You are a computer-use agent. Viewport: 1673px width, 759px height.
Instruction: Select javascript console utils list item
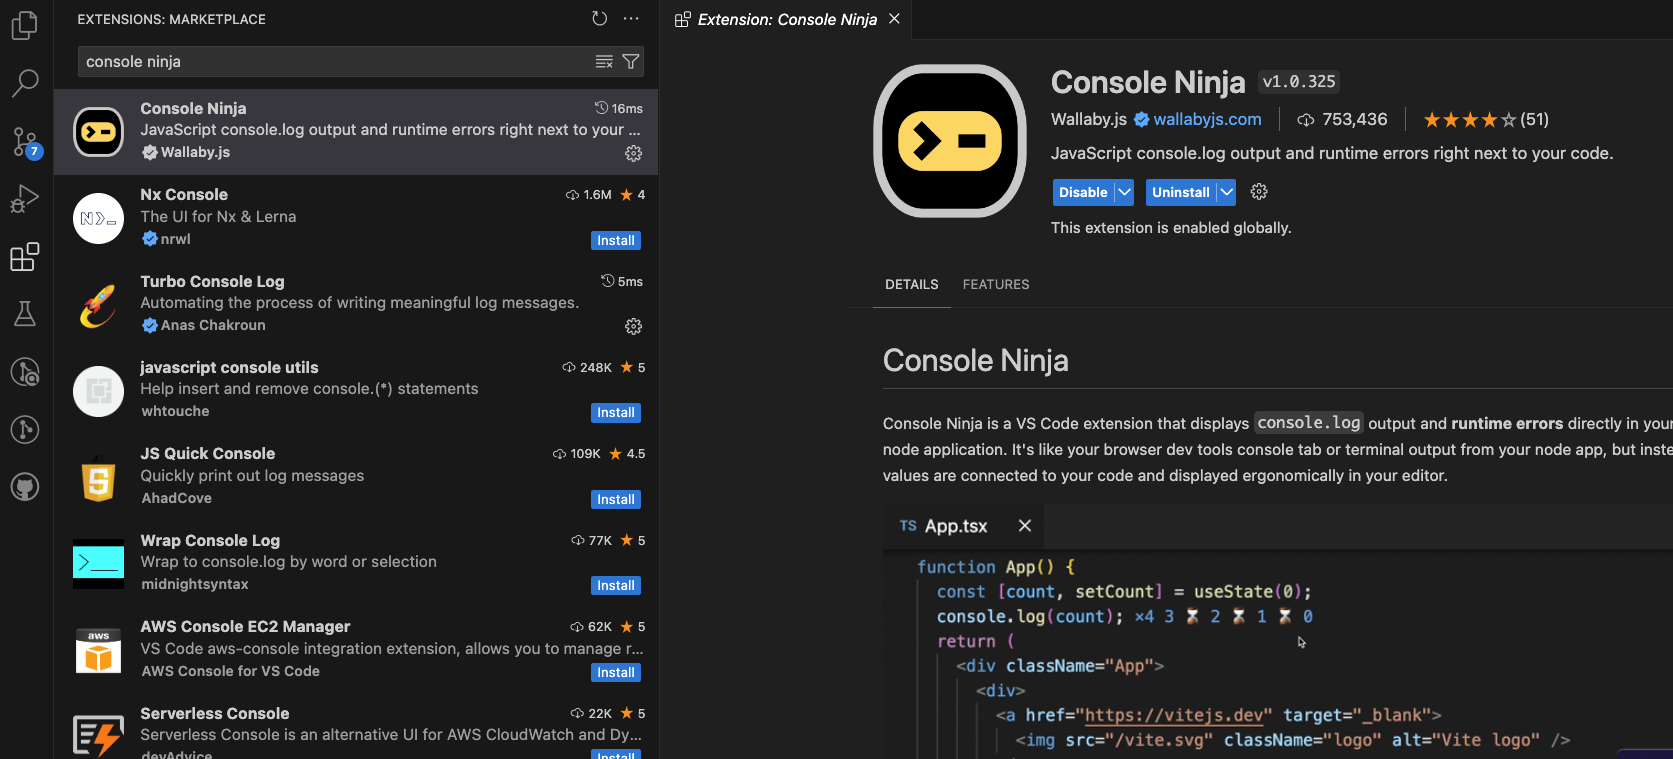click(356, 391)
